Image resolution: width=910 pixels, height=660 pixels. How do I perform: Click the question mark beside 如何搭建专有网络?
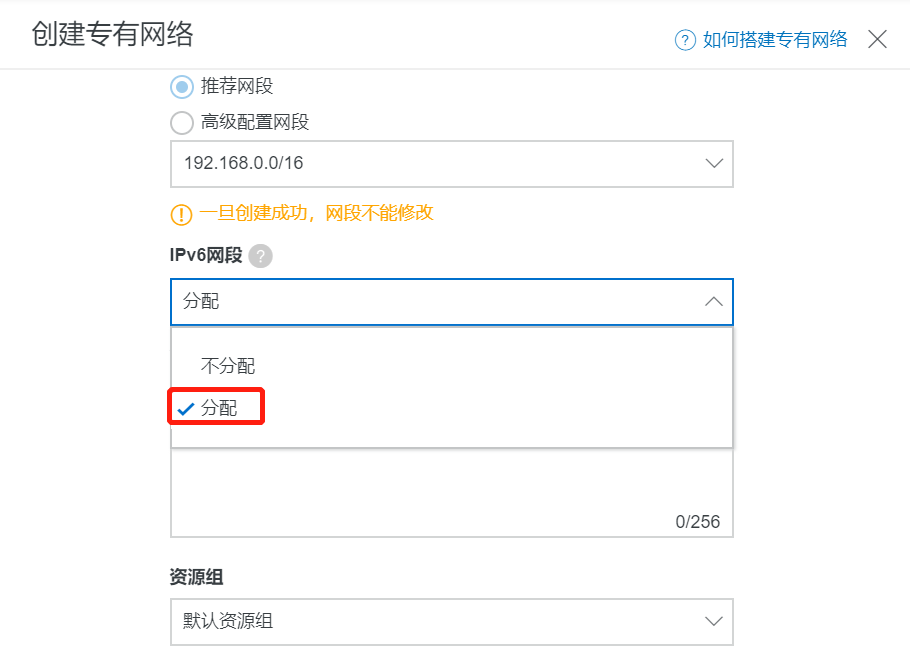click(x=684, y=40)
